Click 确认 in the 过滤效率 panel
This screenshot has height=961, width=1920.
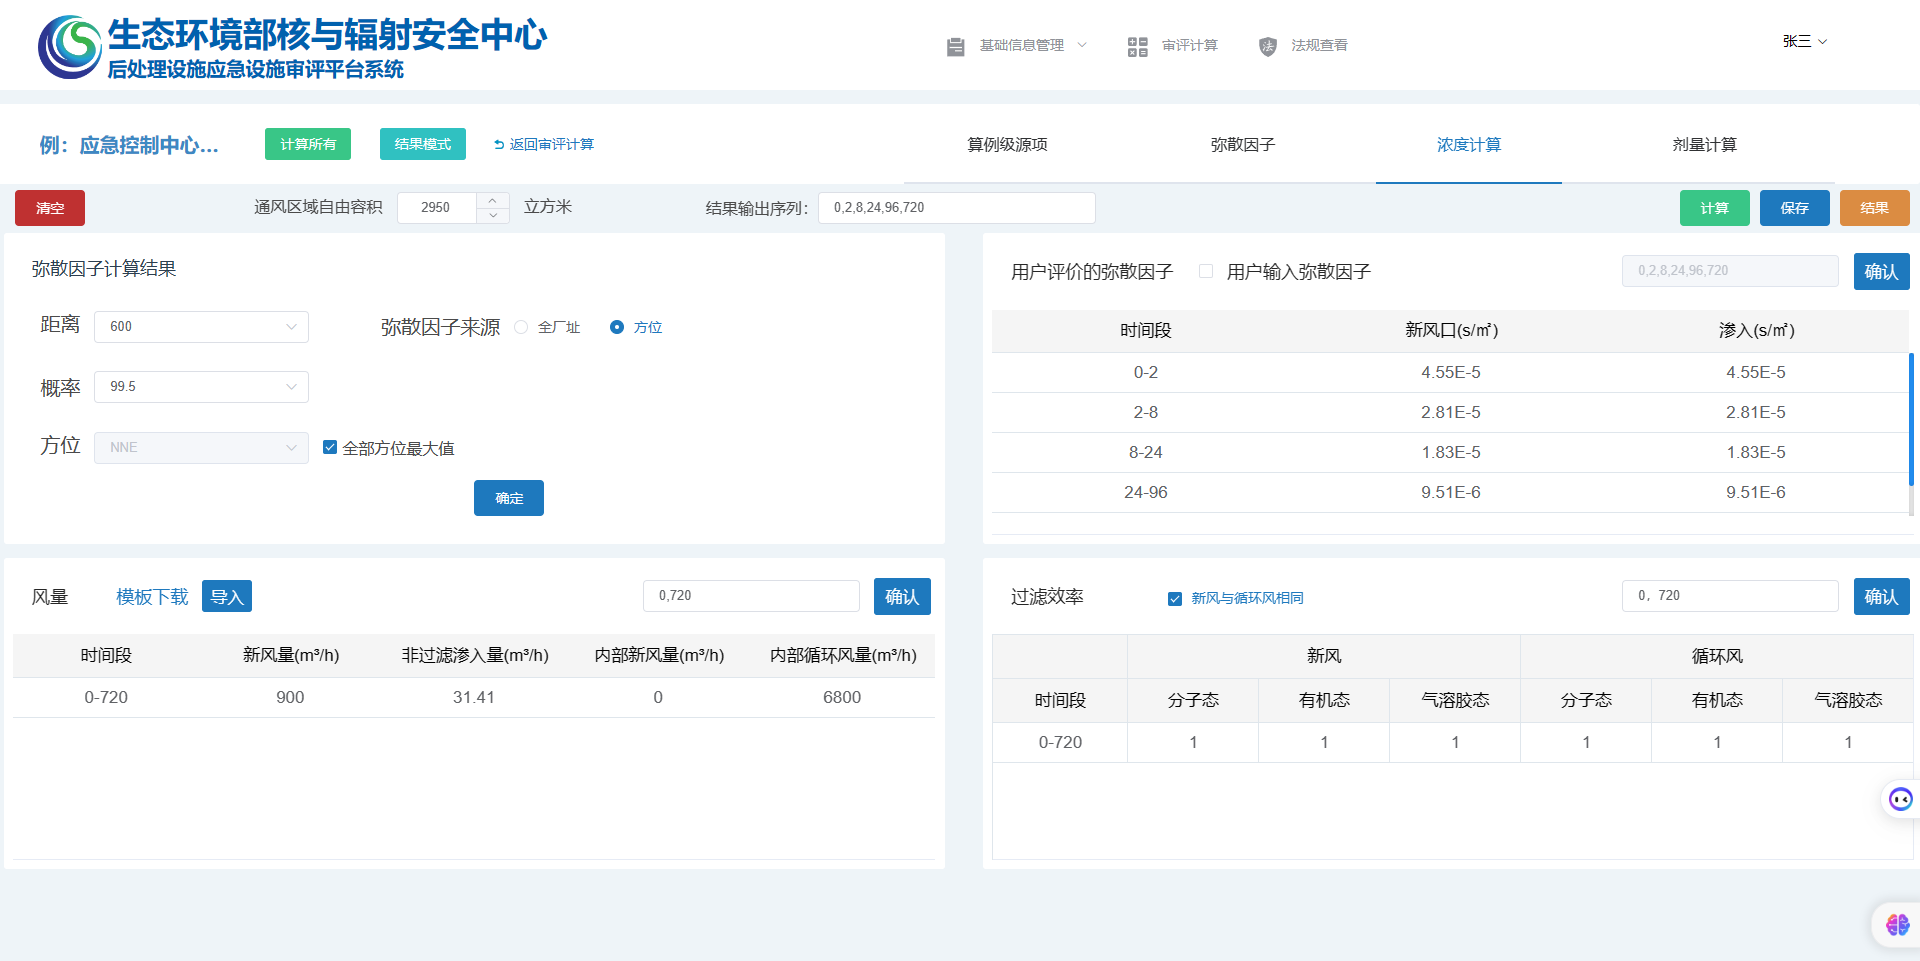(1882, 596)
